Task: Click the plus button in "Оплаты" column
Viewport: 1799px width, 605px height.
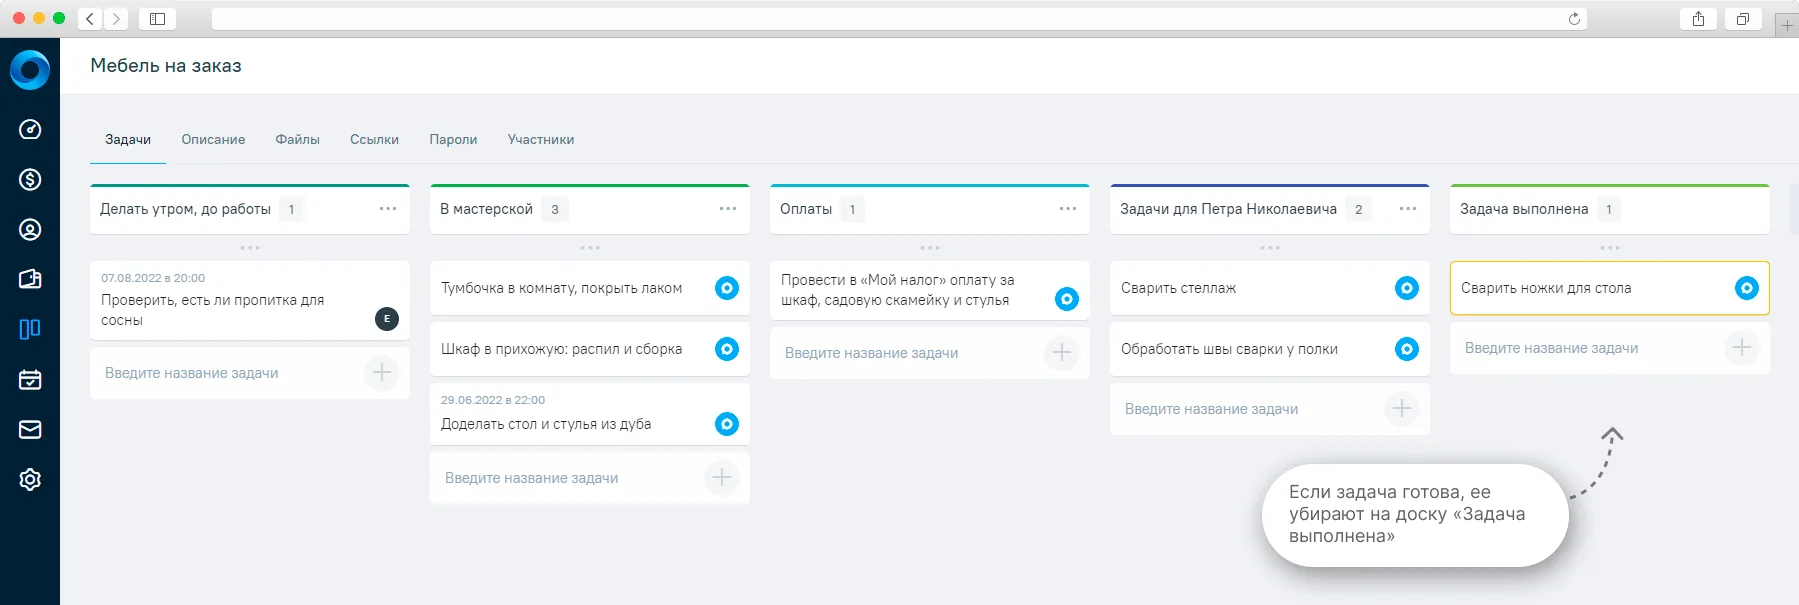Action: pos(1062,352)
